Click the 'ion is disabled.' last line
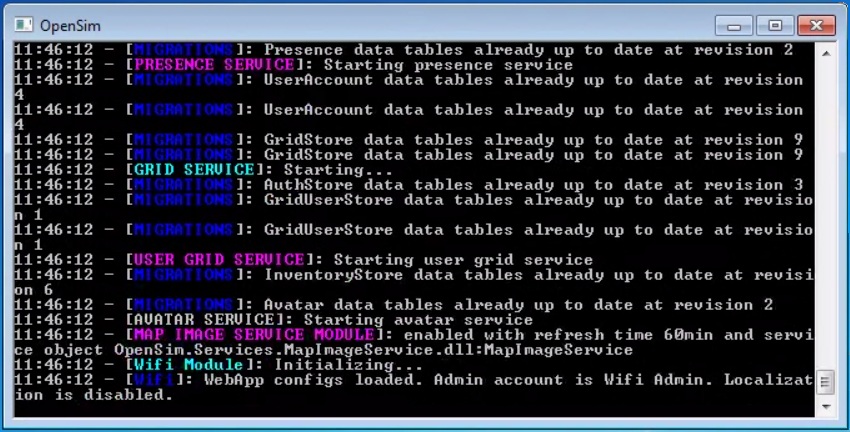850x432 pixels. tap(93, 395)
